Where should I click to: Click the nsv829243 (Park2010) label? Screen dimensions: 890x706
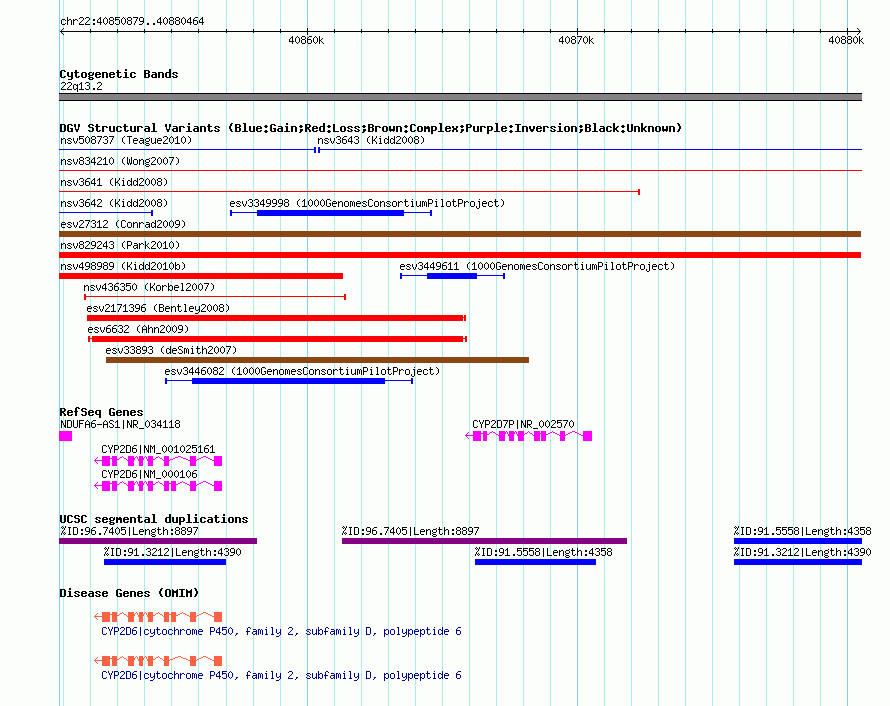point(120,245)
